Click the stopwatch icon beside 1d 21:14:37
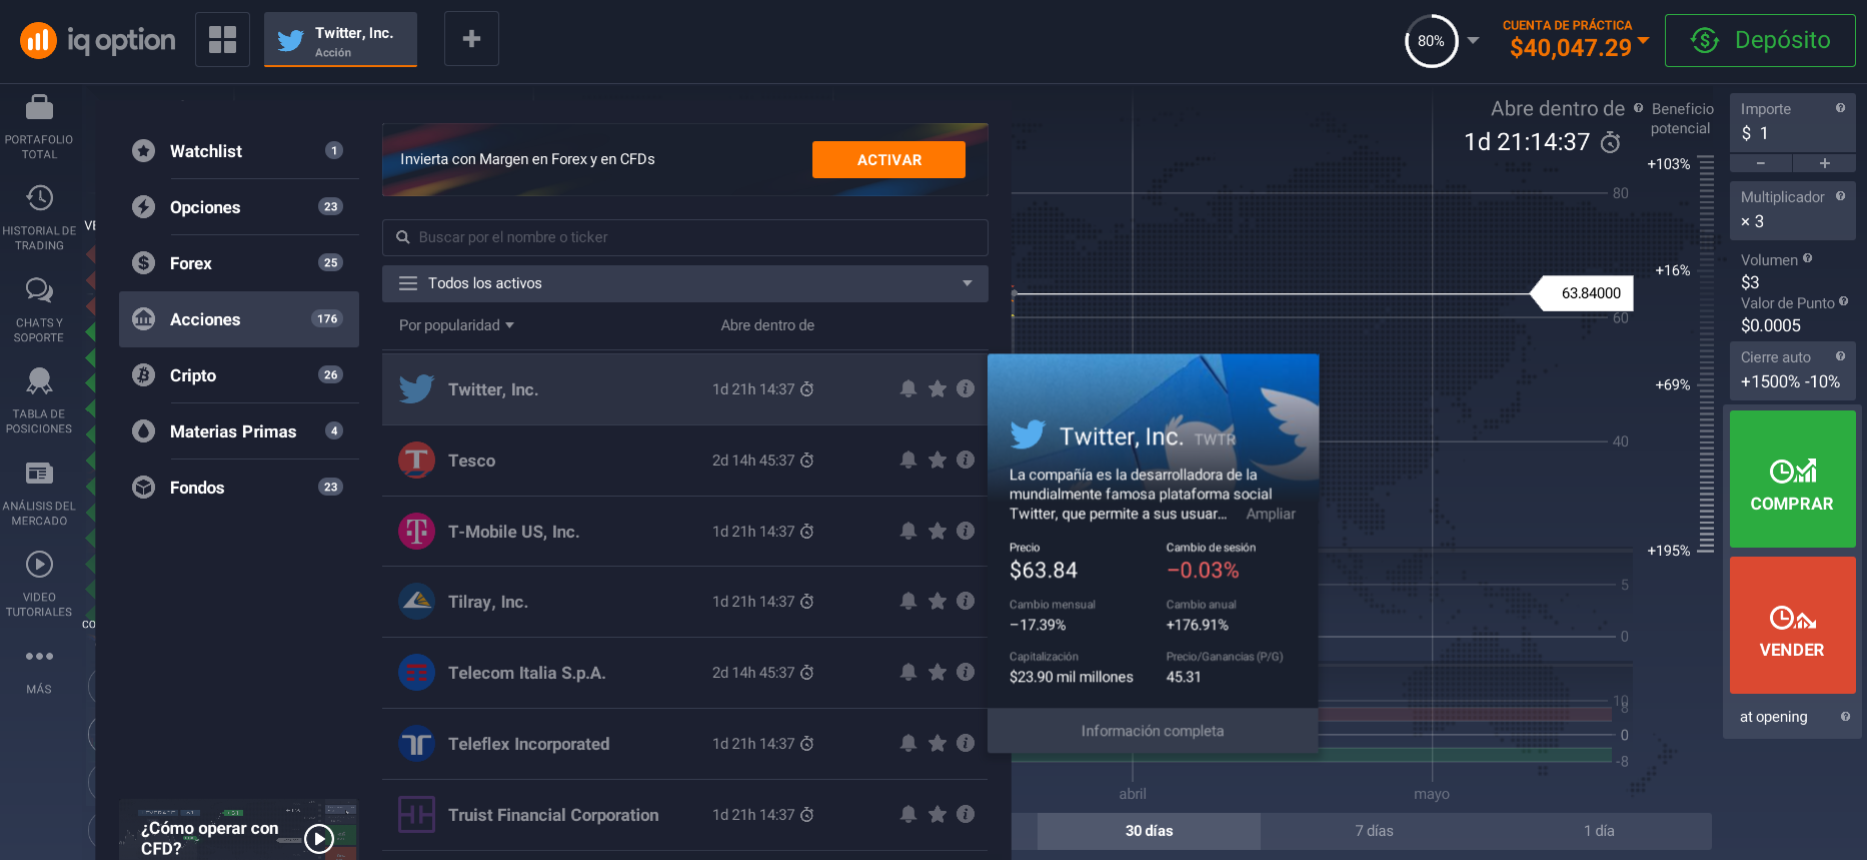The height and width of the screenshot is (860, 1867). (x=1610, y=143)
